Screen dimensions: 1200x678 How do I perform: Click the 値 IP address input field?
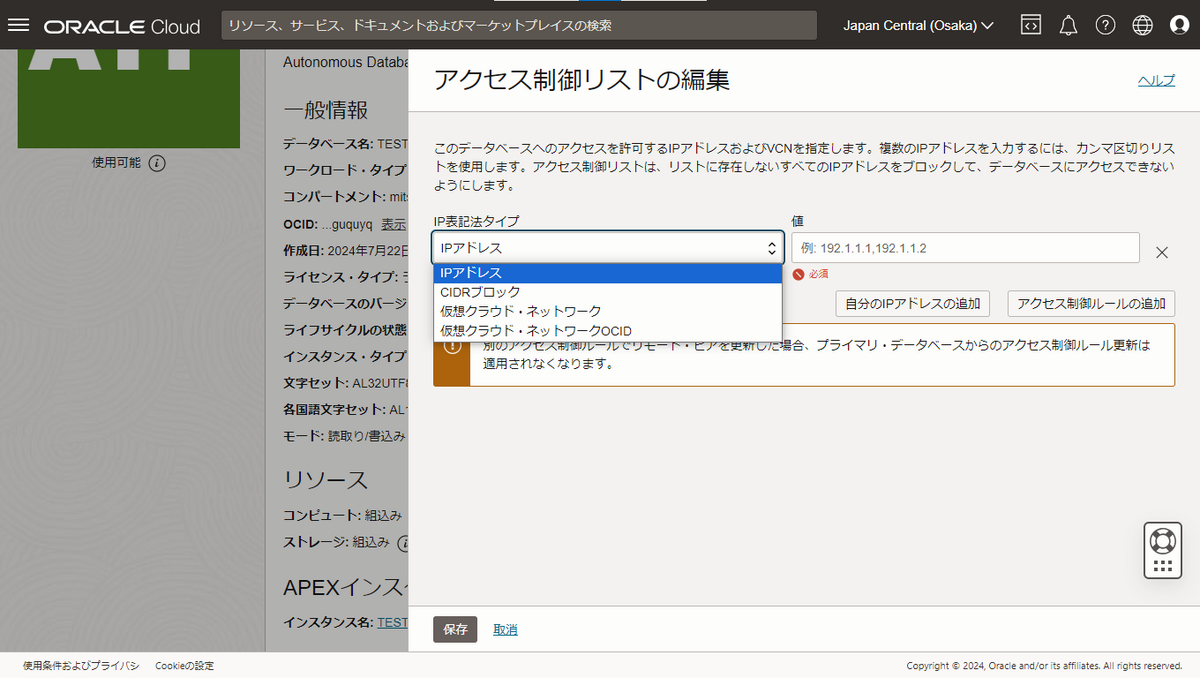pyautogui.click(x=965, y=247)
